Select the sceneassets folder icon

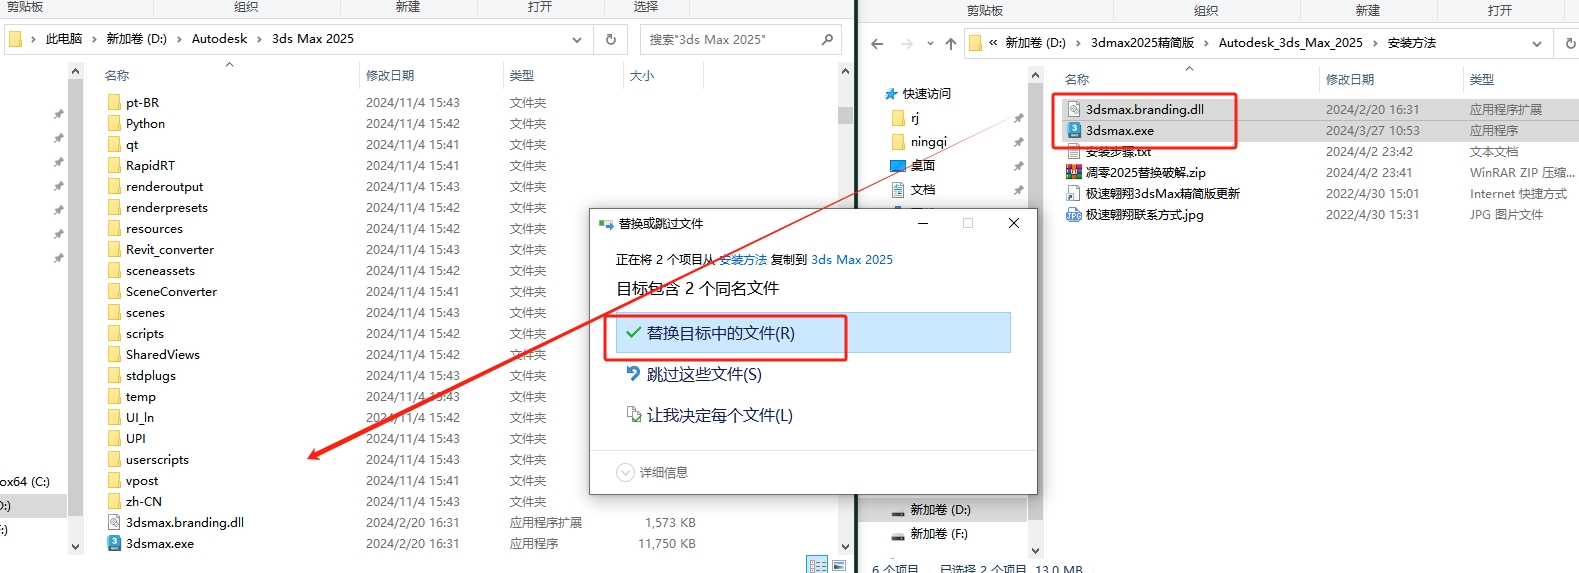[114, 270]
